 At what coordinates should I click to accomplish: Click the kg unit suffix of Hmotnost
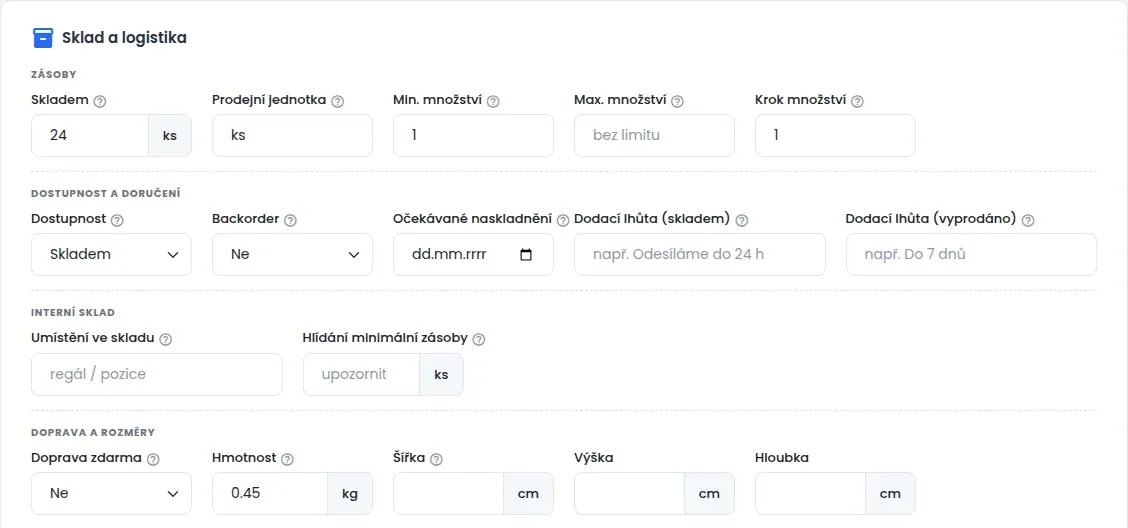click(x=350, y=493)
